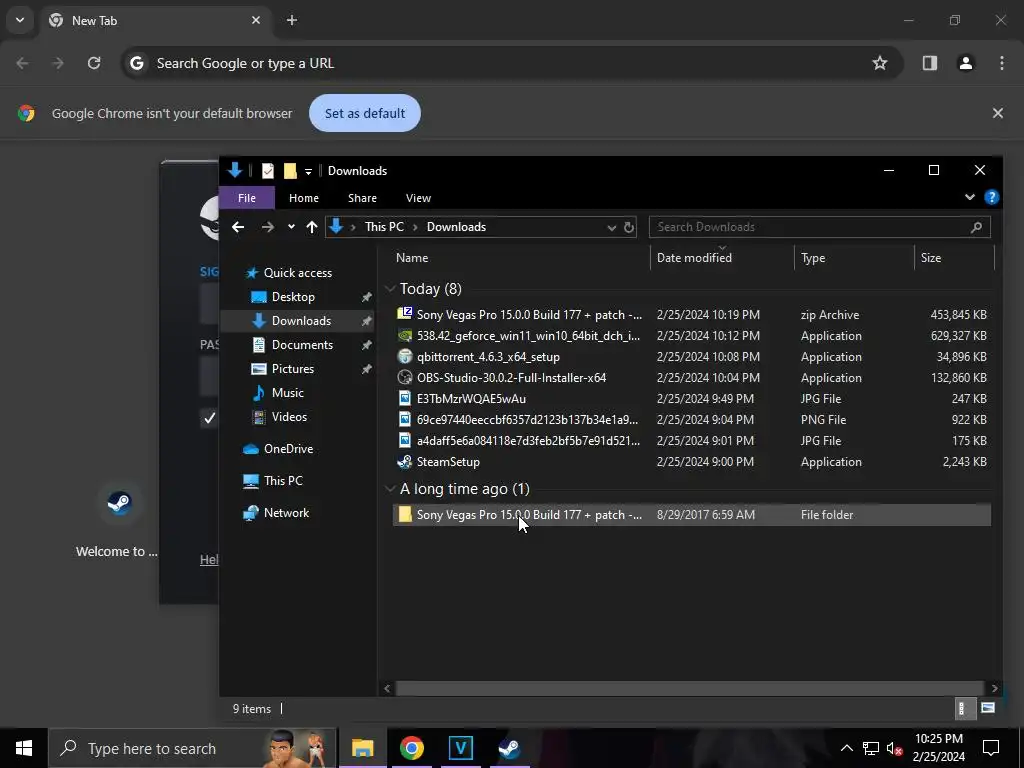1024x768 pixels.
Task: Click the Explorer Forward arrow button
Action: point(268,227)
